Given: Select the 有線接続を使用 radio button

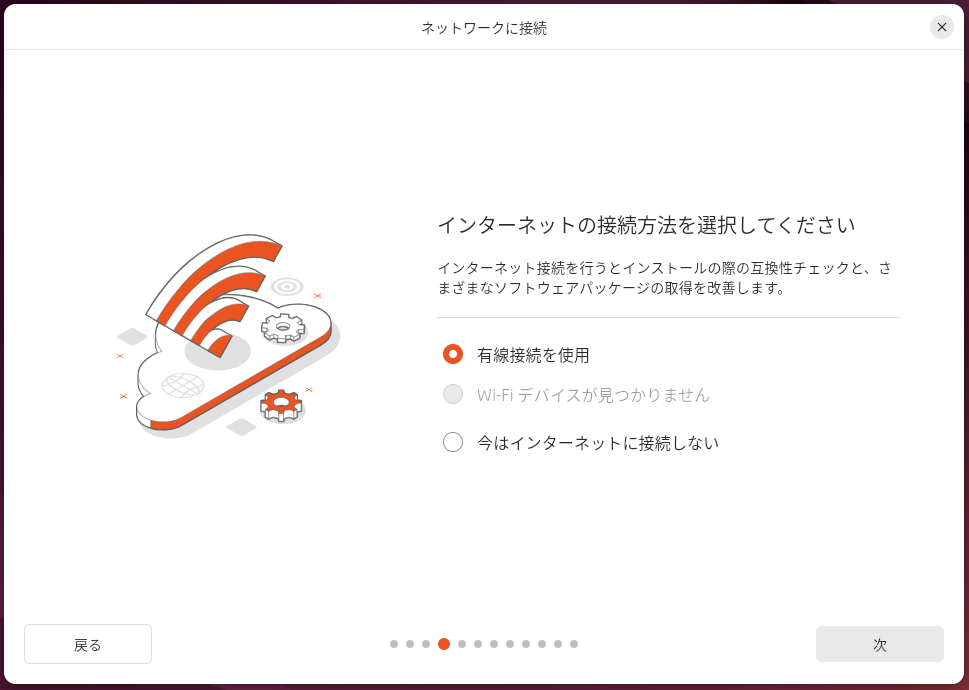Looking at the screenshot, I should [x=452, y=355].
